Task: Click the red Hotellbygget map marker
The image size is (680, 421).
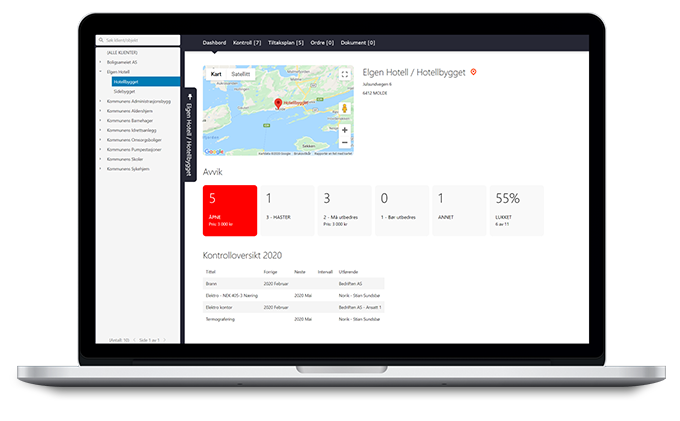Action: click(x=278, y=102)
